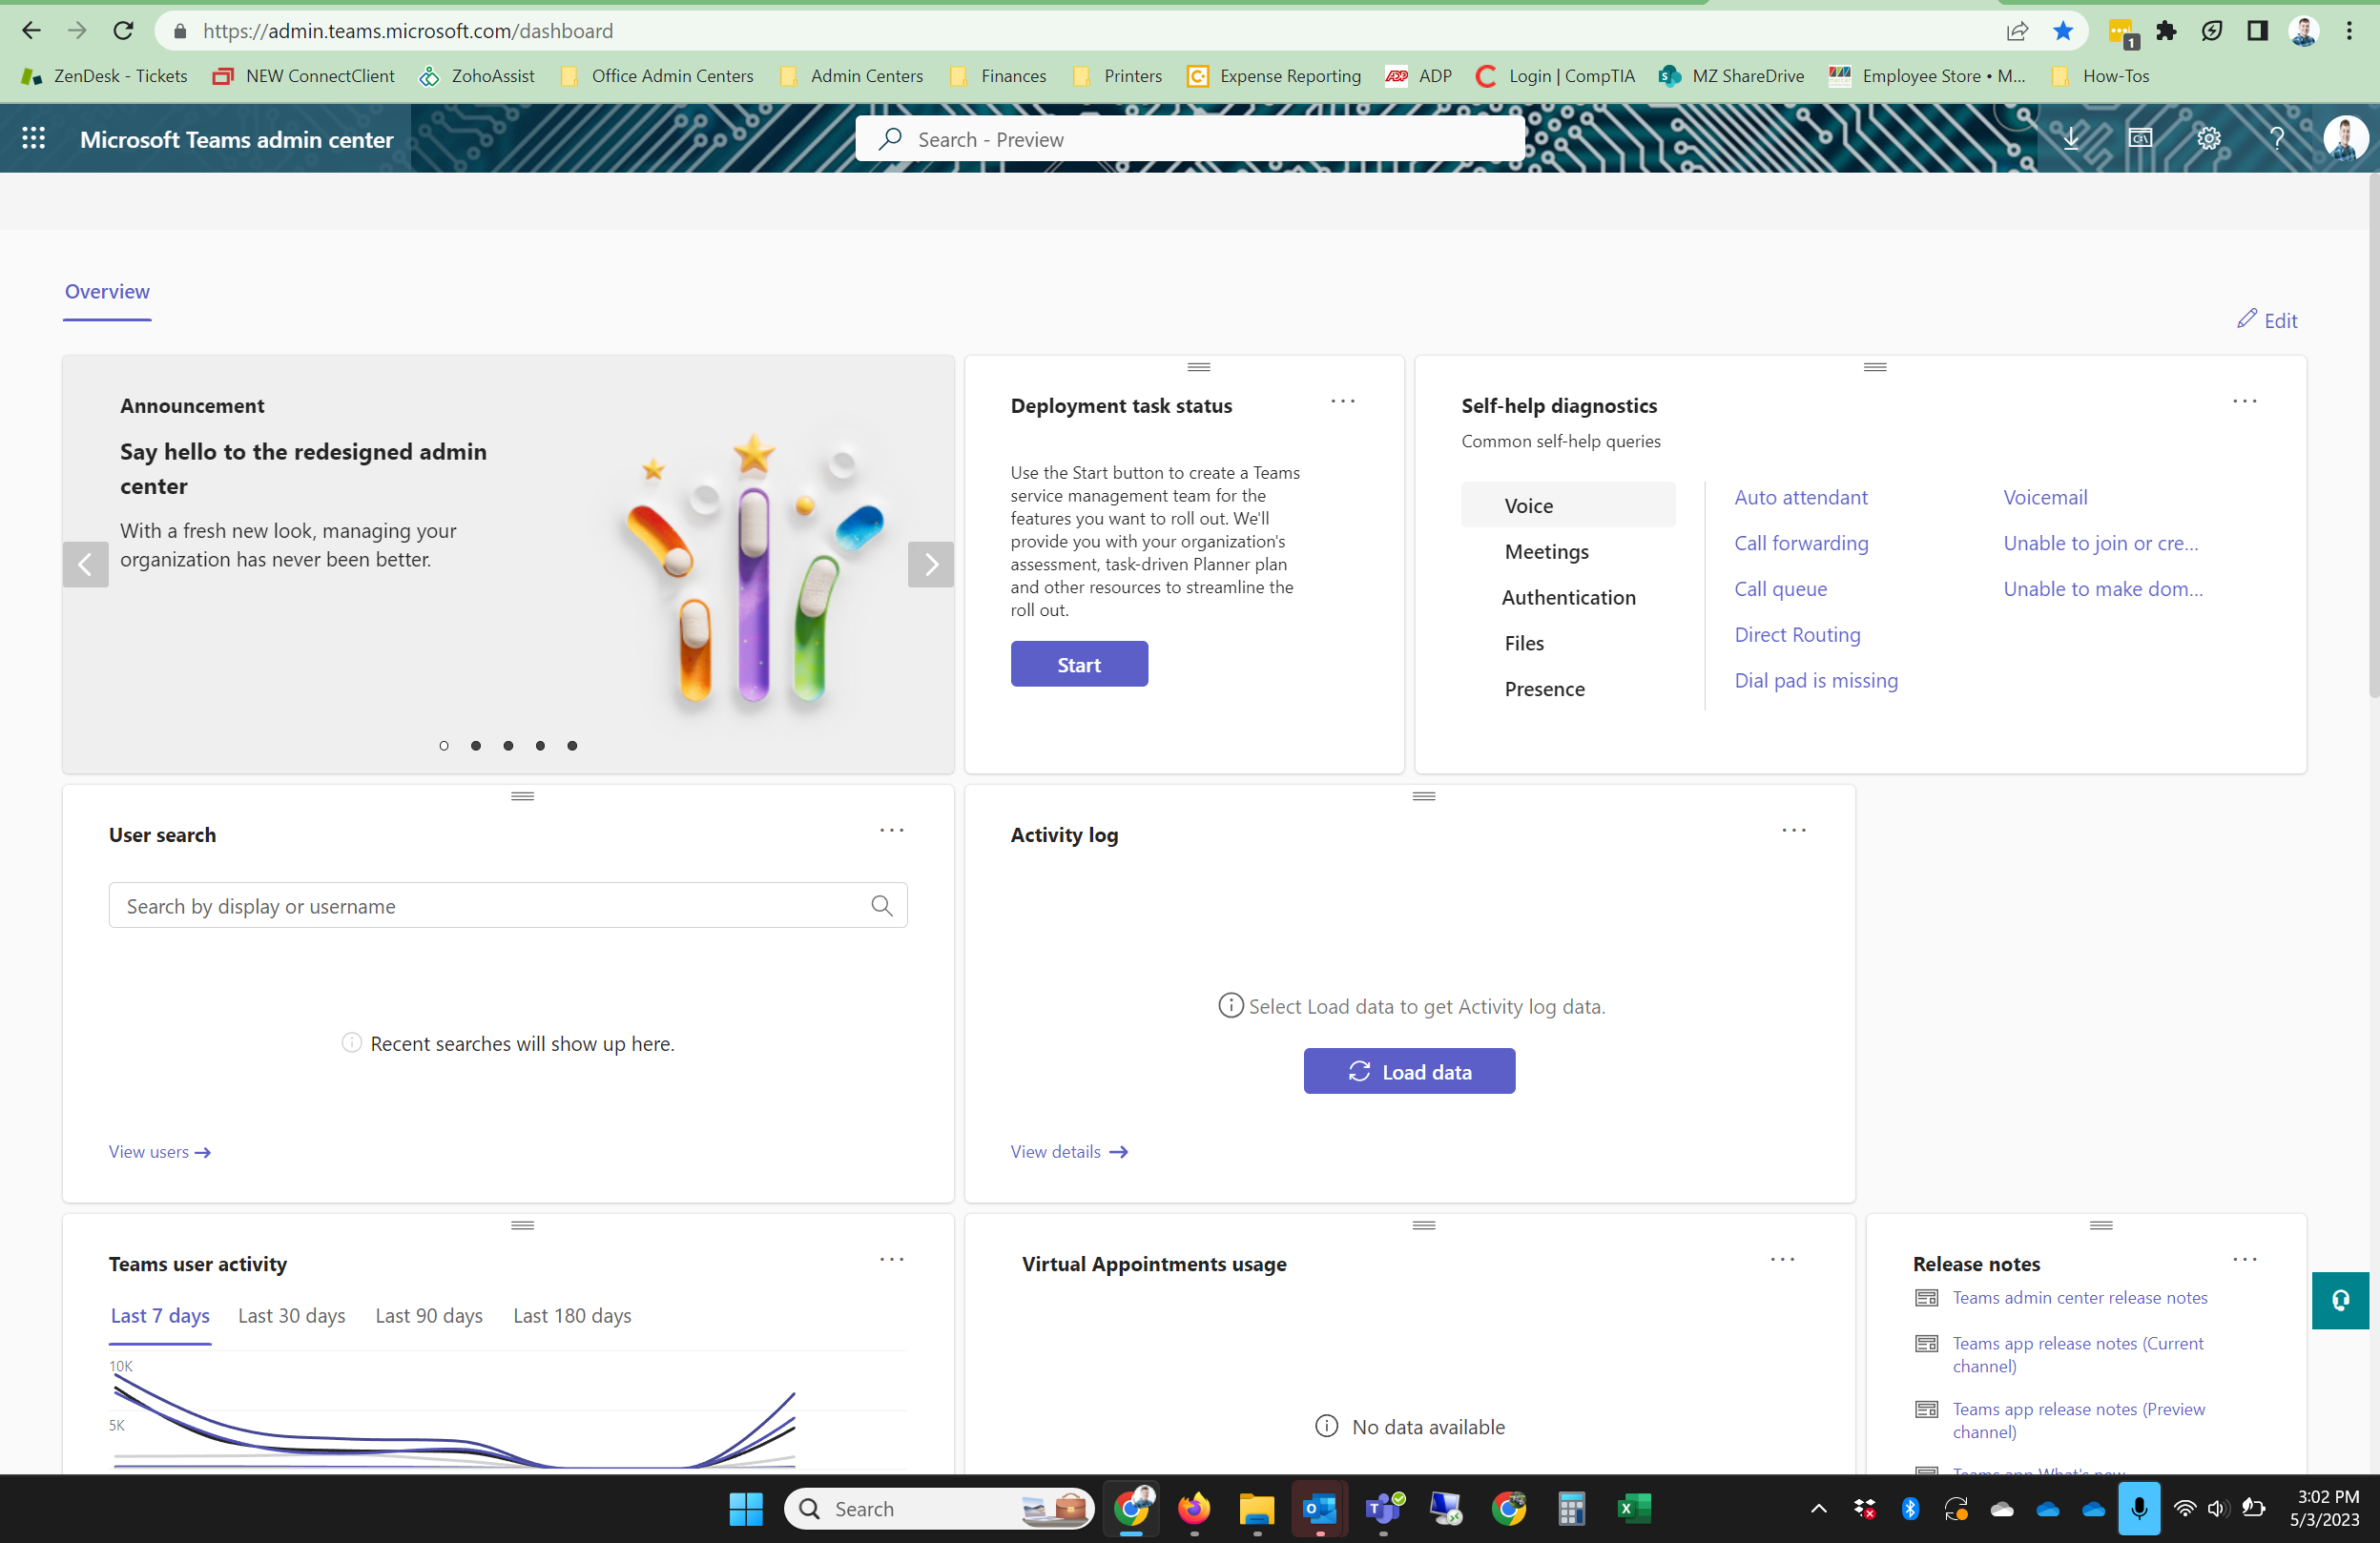Open Activity log card more options
This screenshot has height=1543, width=2380.
point(1793,830)
